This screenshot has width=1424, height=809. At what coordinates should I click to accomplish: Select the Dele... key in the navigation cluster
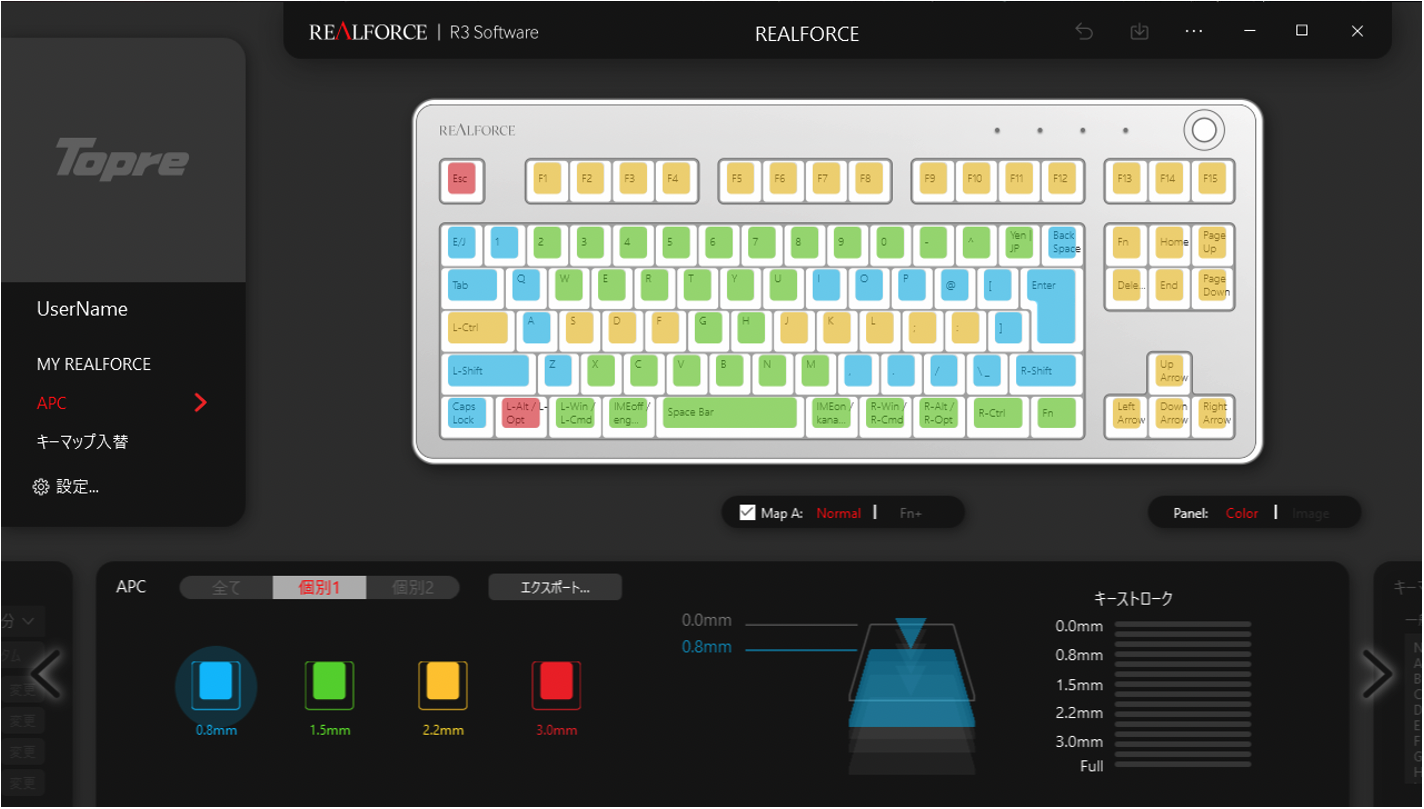(1126, 285)
